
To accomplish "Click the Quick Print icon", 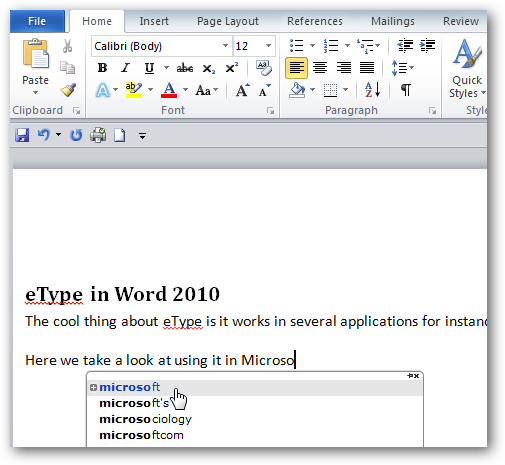I will [x=98, y=135].
